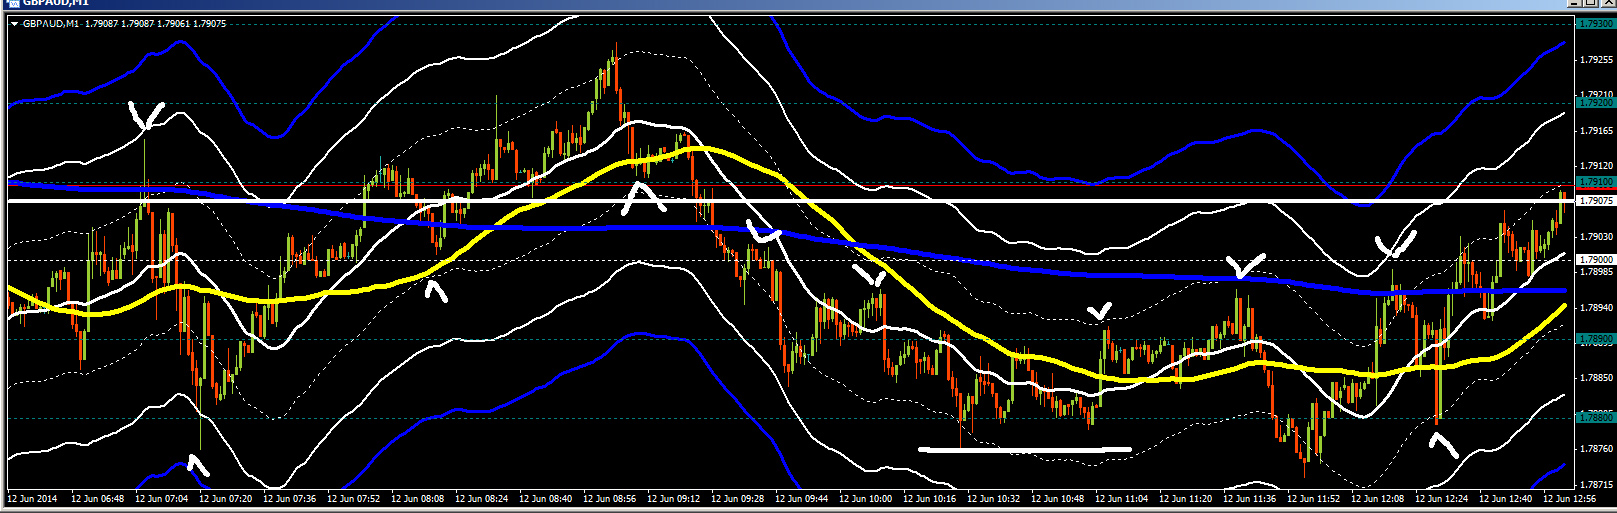Image resolution: width=1617 pixels, height=513 pixels.
Task: Click the 12 Jun 12:08 time label
Action: (x=1378, y=498)
